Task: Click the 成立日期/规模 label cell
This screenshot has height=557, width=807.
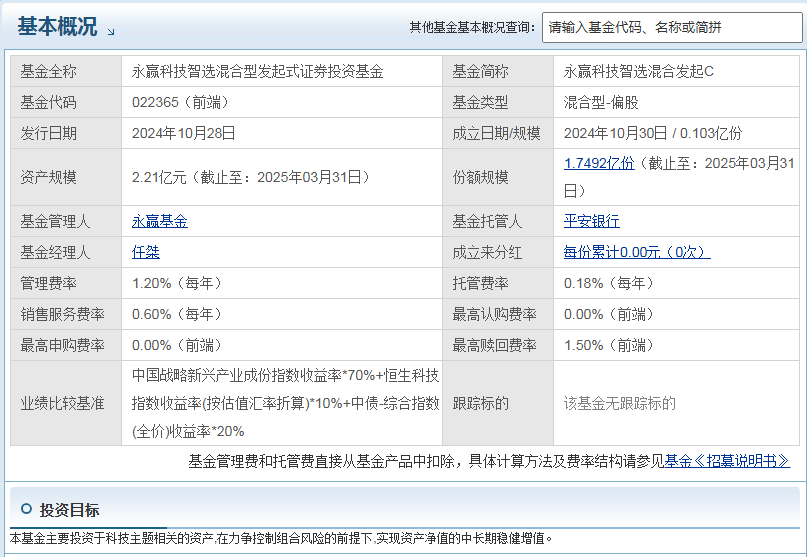Action: (498, 133)
